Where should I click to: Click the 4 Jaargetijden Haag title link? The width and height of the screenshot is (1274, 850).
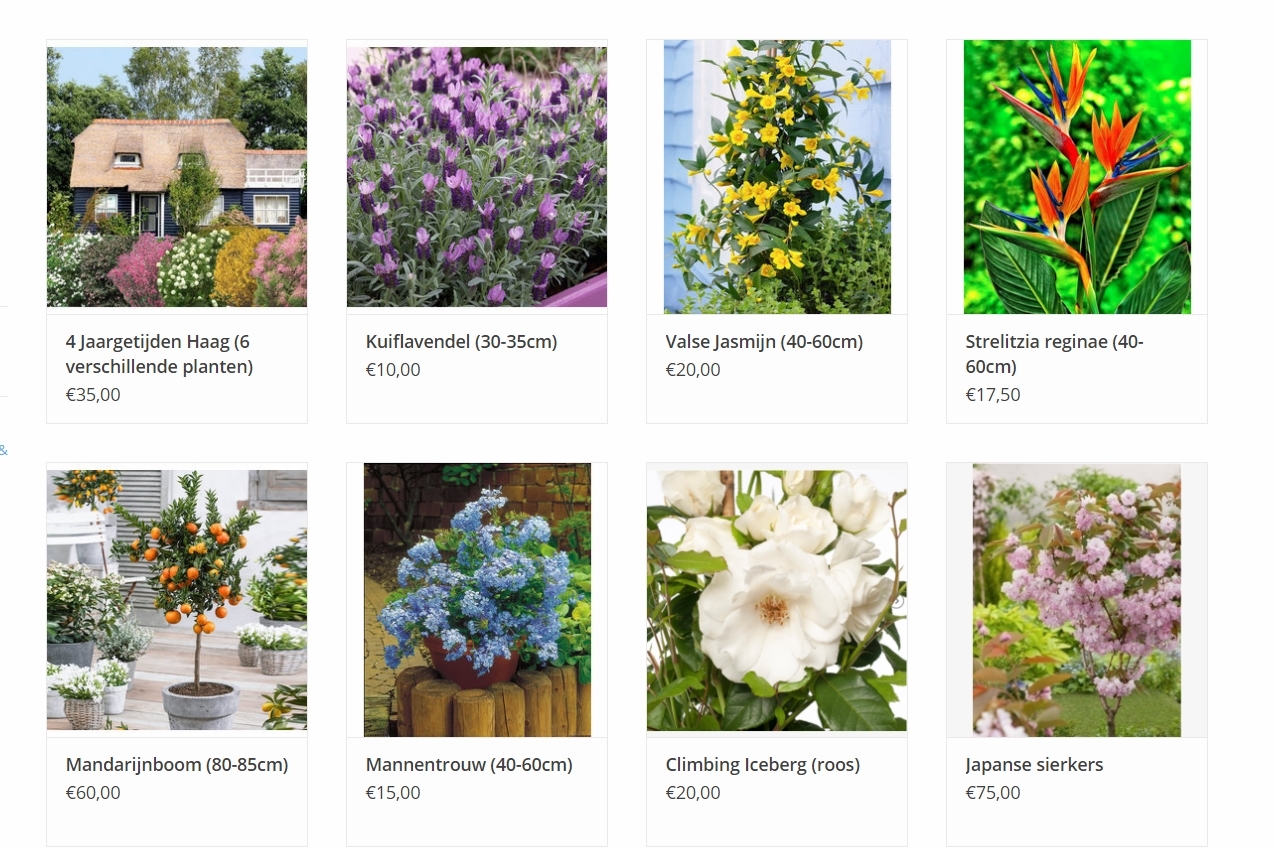tap(159, 354)
